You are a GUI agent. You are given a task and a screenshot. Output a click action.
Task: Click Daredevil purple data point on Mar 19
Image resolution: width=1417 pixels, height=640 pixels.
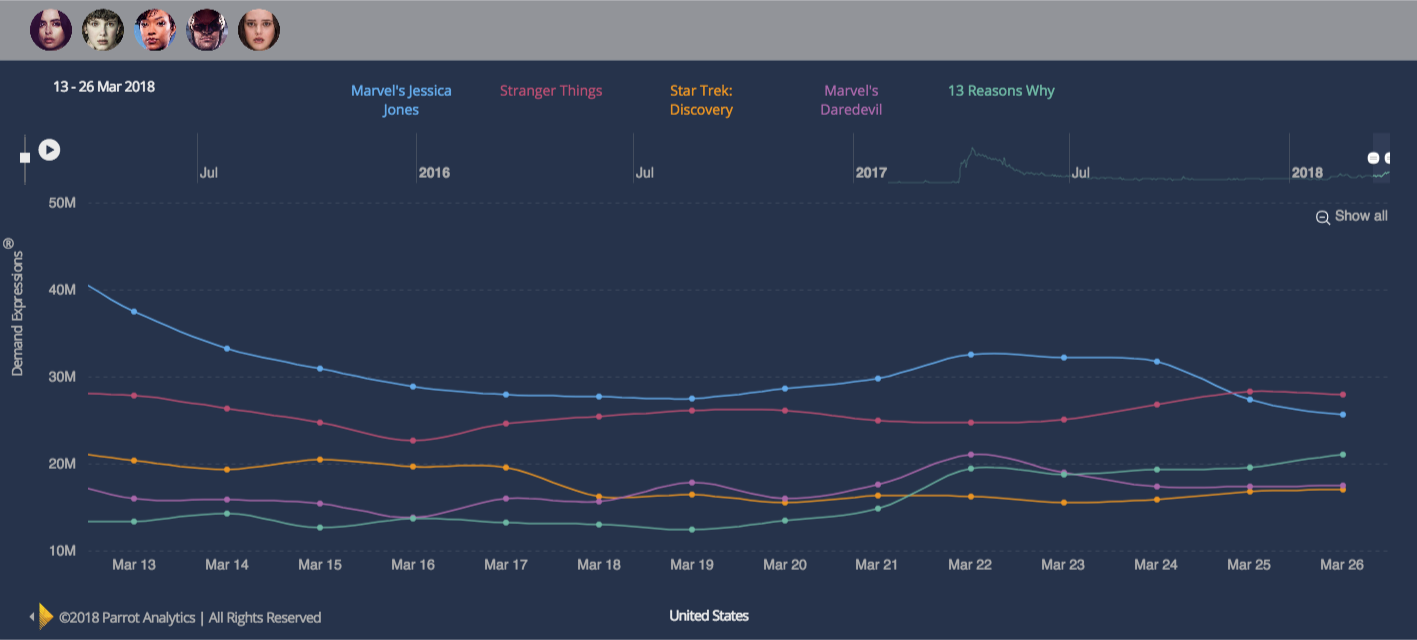point(692,483)
